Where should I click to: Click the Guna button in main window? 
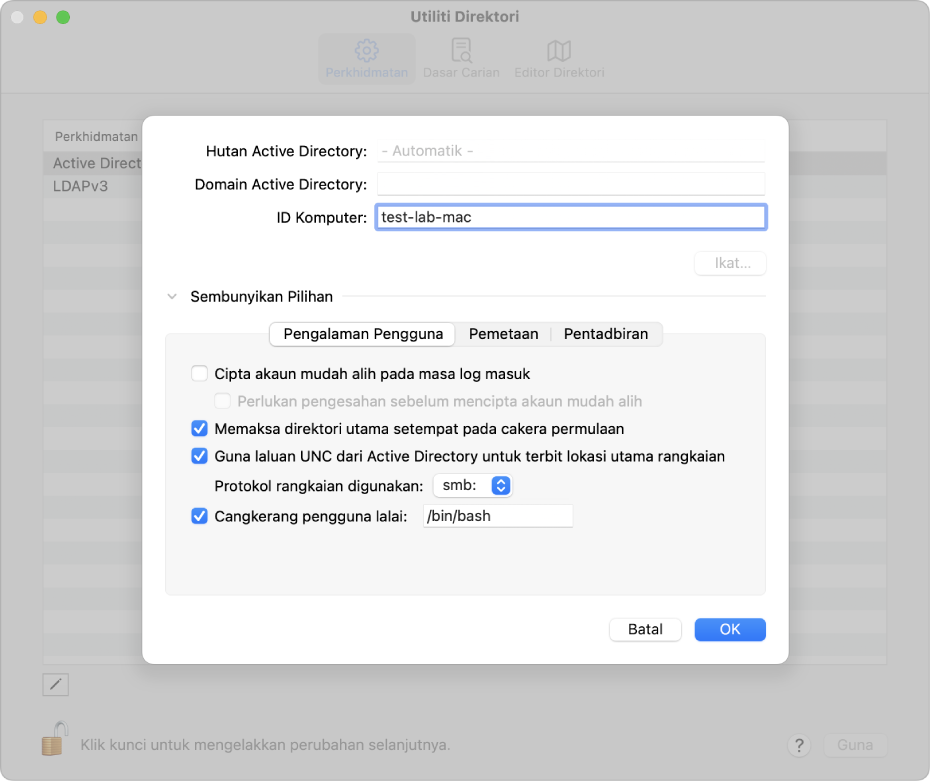click(855, 745)
